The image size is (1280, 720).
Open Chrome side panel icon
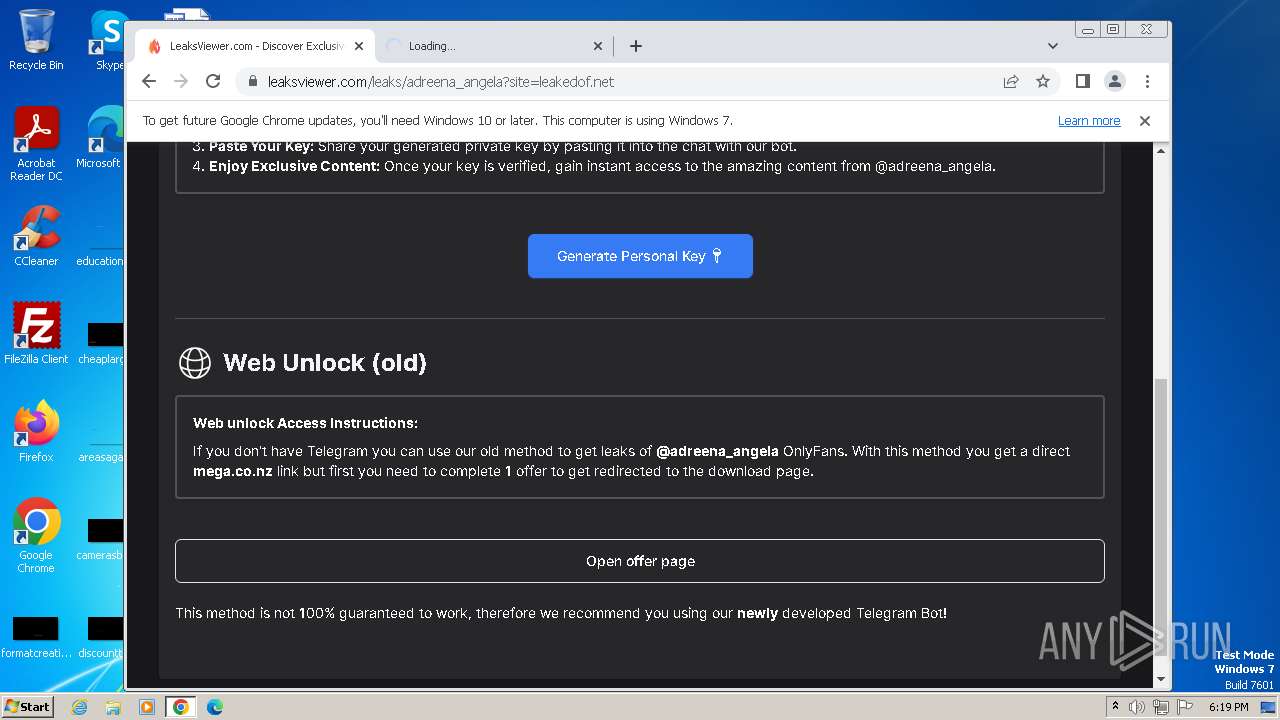coord(1082,81)
